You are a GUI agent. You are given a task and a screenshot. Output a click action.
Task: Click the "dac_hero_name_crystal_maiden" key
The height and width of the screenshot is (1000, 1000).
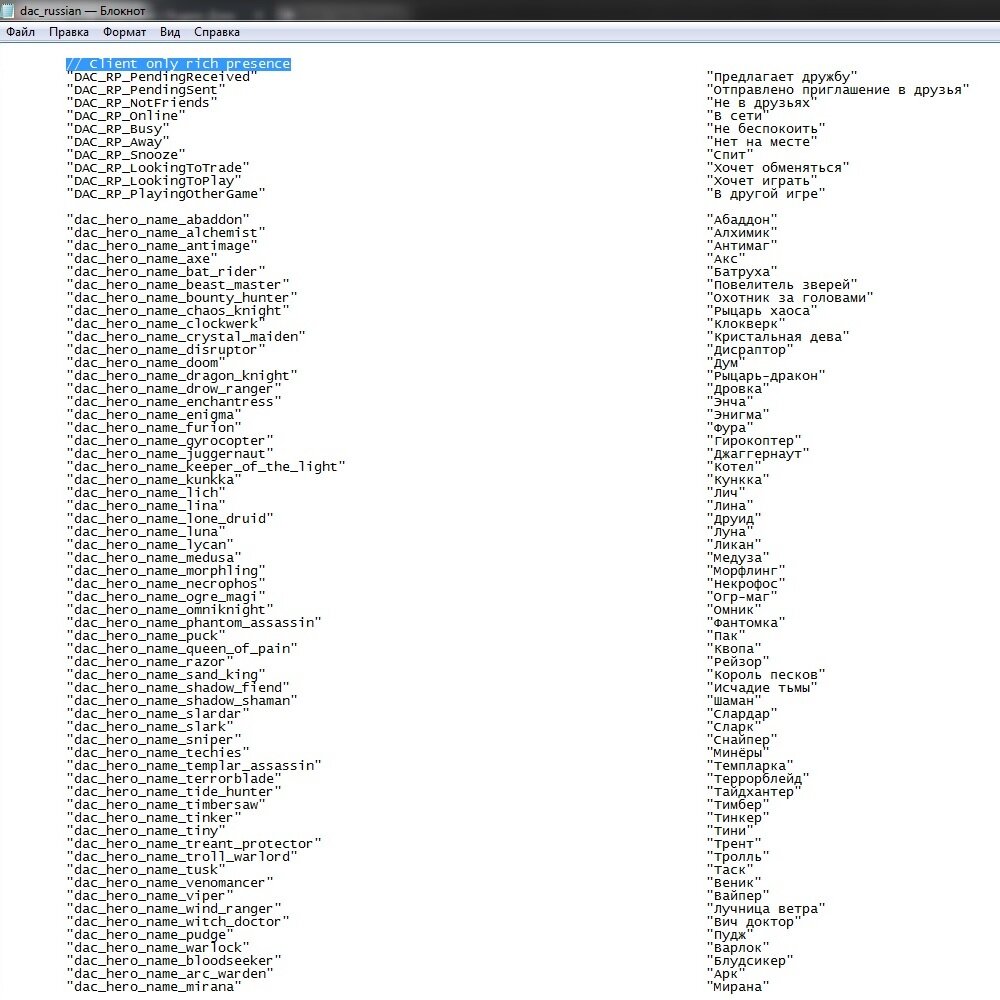(186, 337)
